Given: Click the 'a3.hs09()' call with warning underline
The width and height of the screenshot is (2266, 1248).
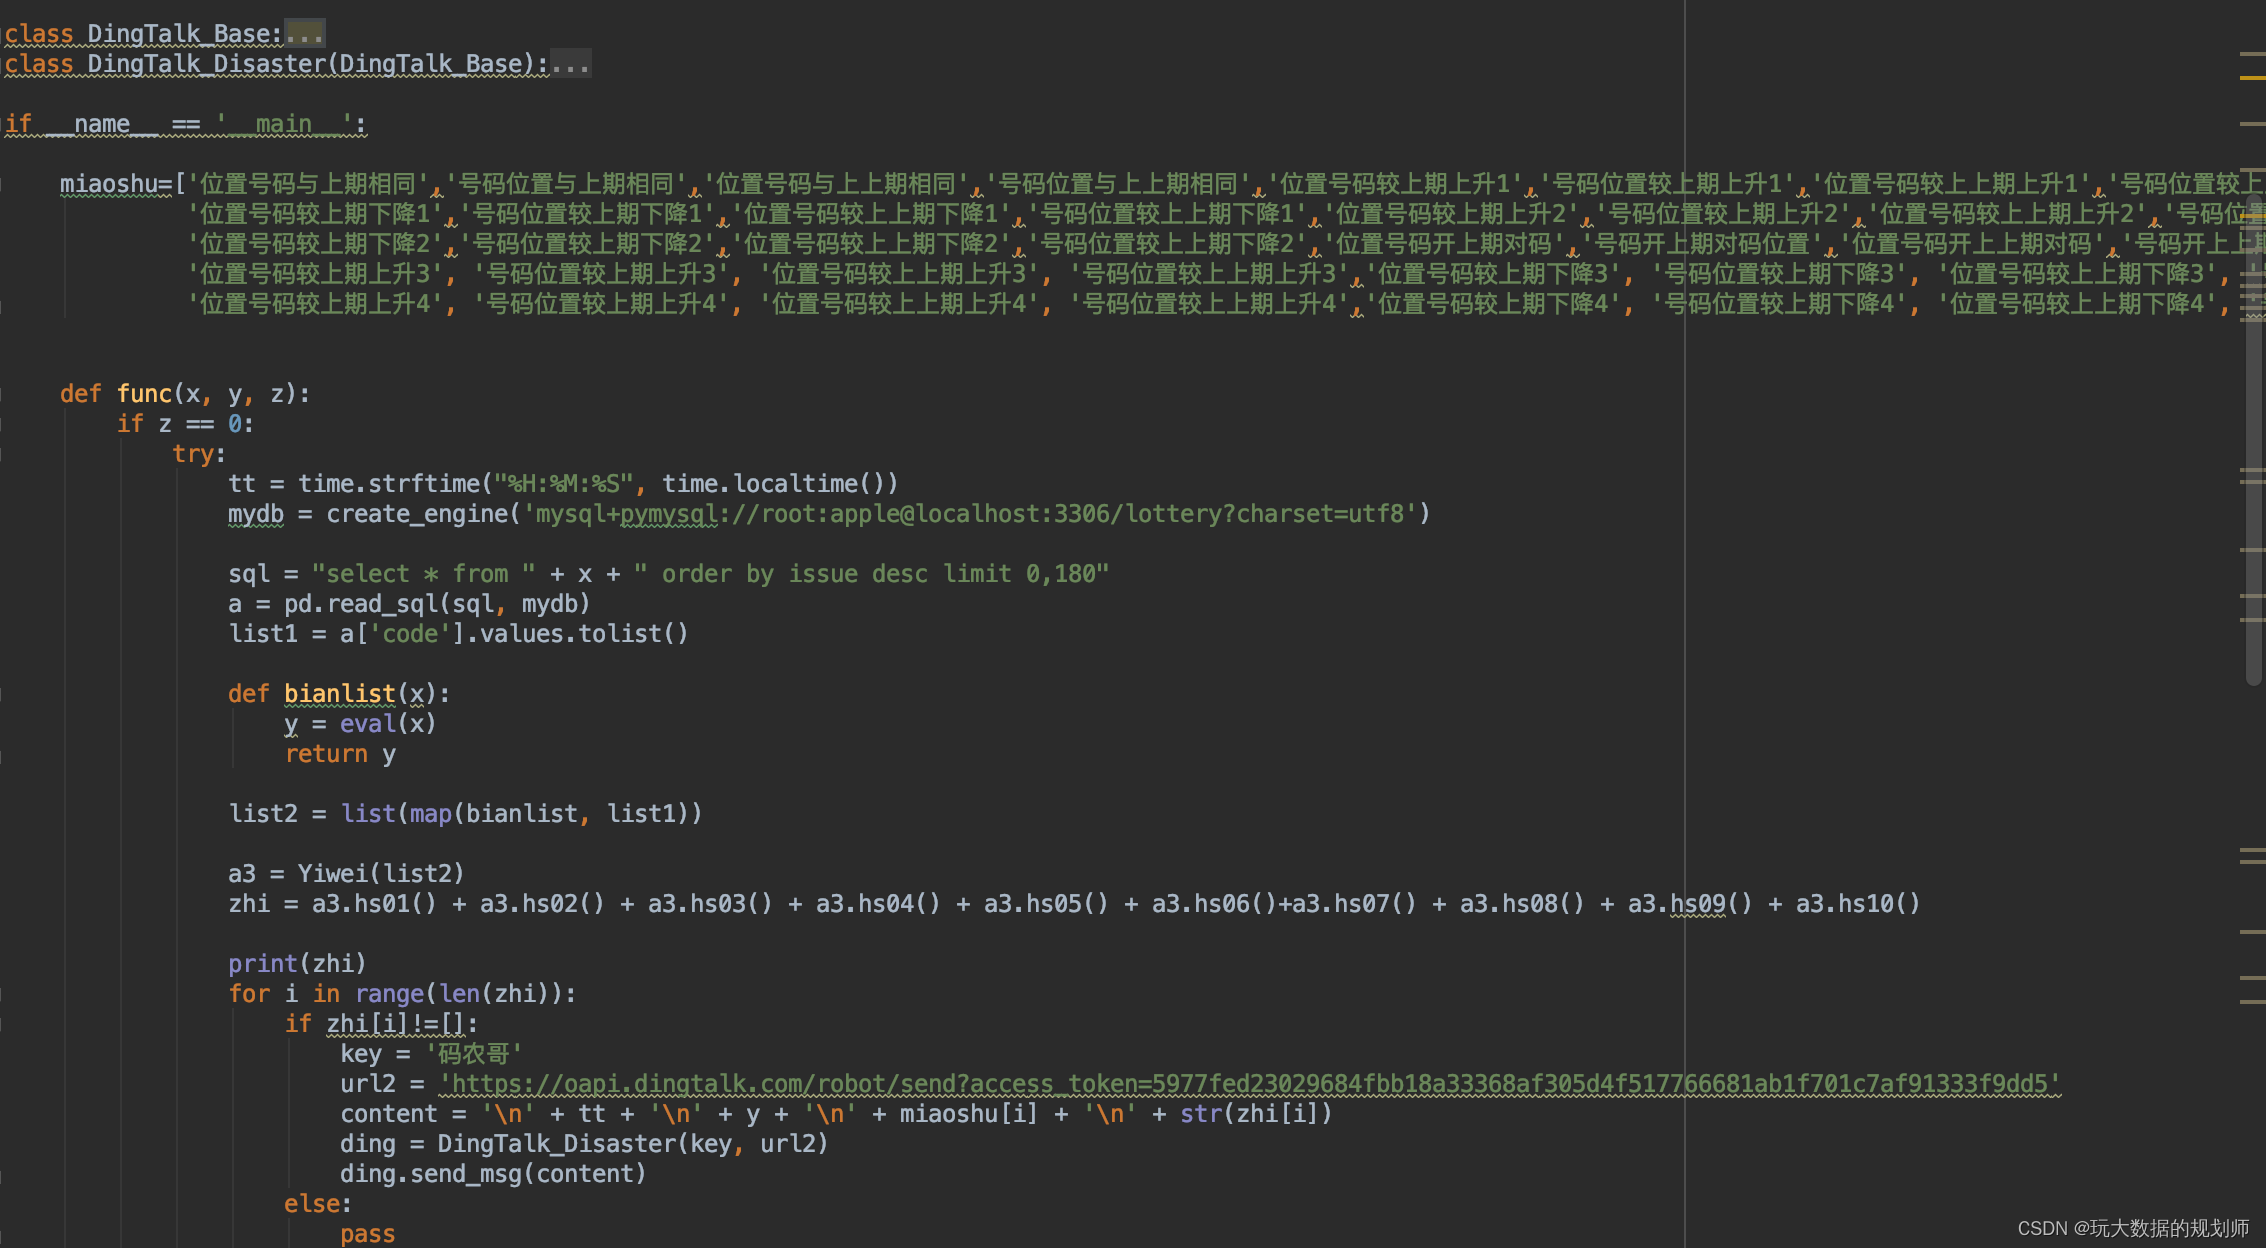Looking at the screenshot, I should [x=1690, y=904].
